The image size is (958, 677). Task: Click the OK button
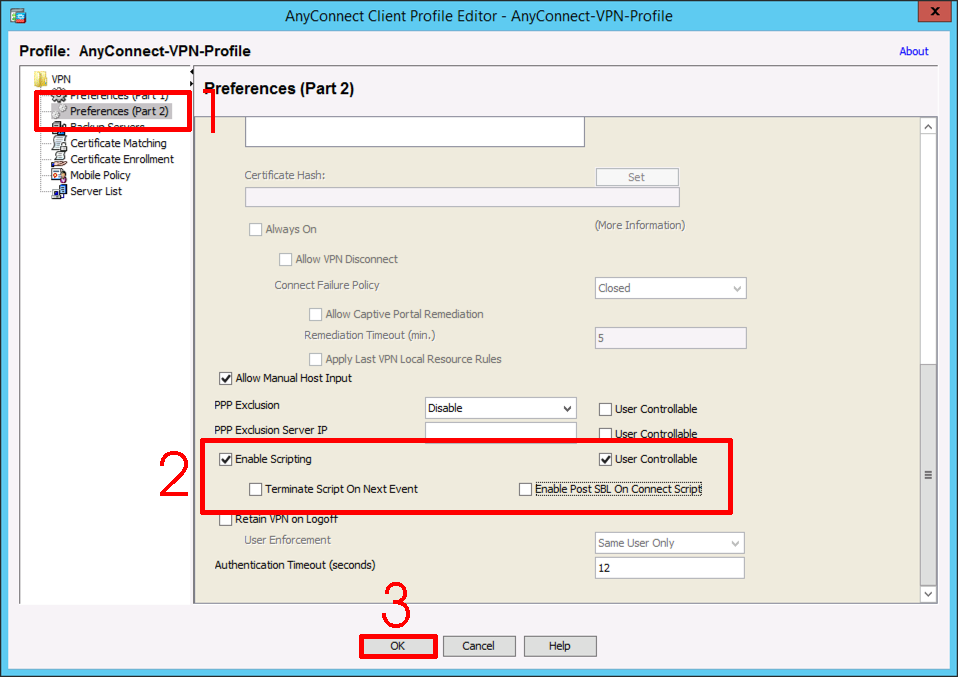pyautogui.click(x=398, y=646)
